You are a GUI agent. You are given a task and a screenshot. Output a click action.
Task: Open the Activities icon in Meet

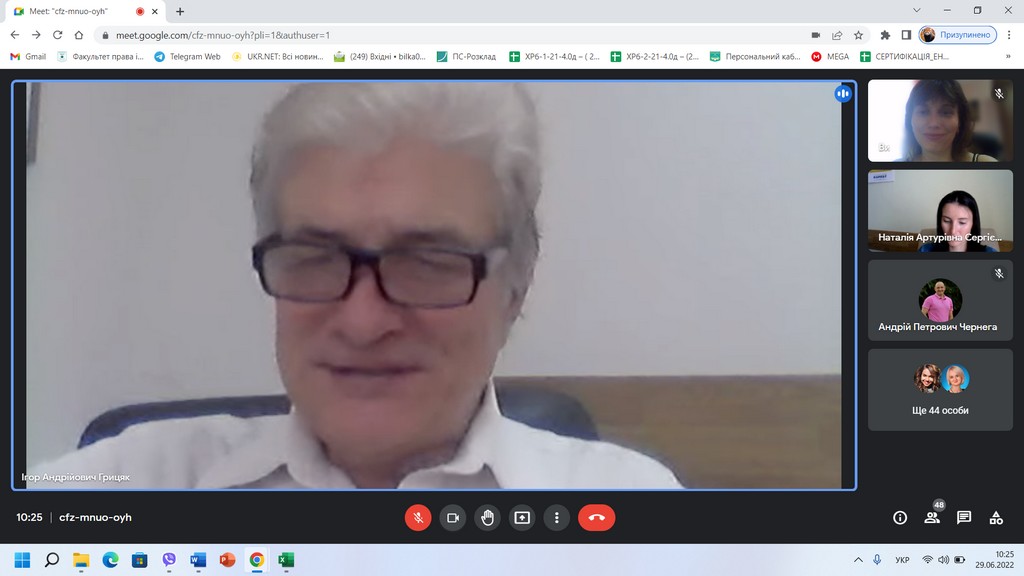click(x=996, y=518)
